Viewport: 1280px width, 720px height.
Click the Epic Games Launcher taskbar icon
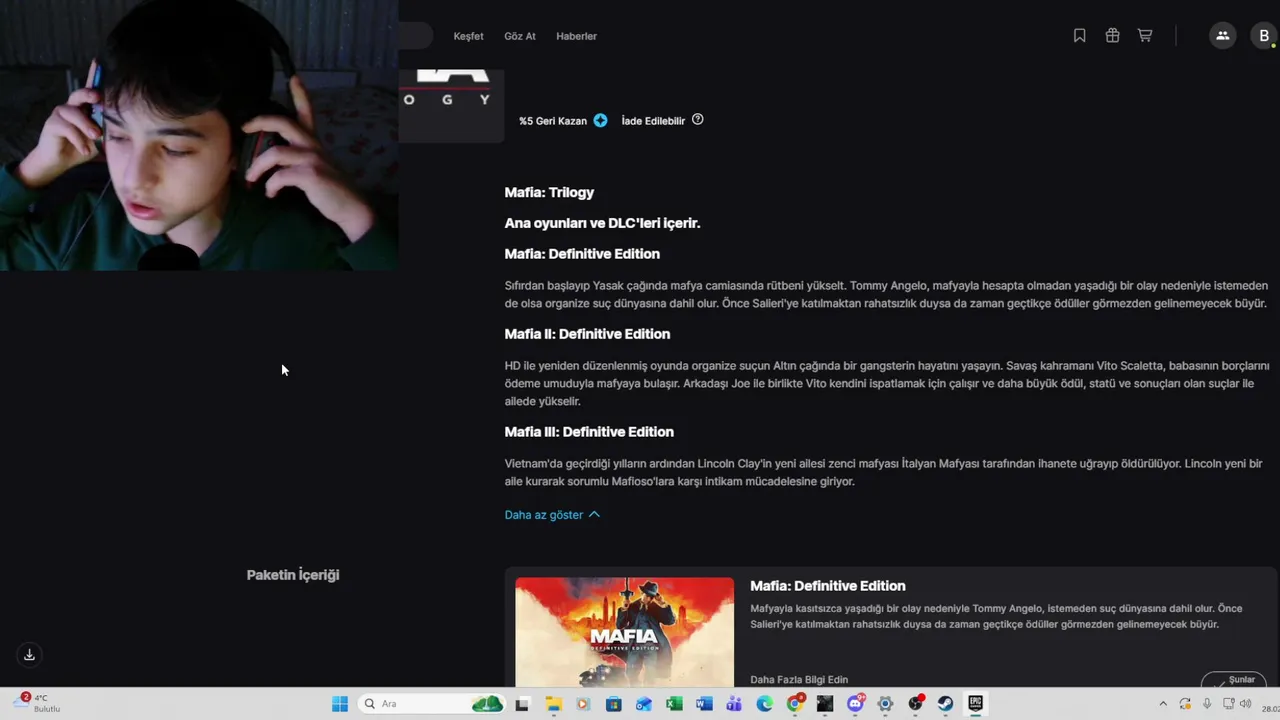coord(975,704)
